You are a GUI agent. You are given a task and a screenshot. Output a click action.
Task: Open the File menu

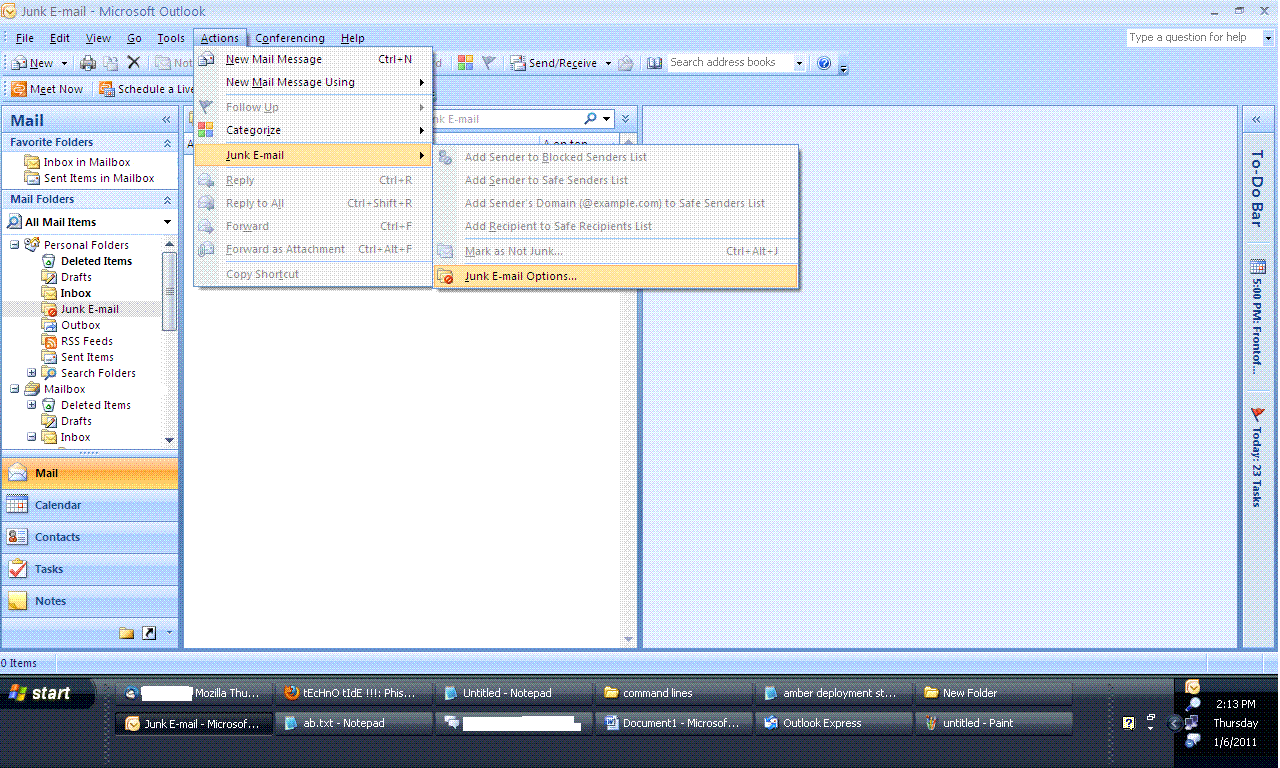point(25,38)
